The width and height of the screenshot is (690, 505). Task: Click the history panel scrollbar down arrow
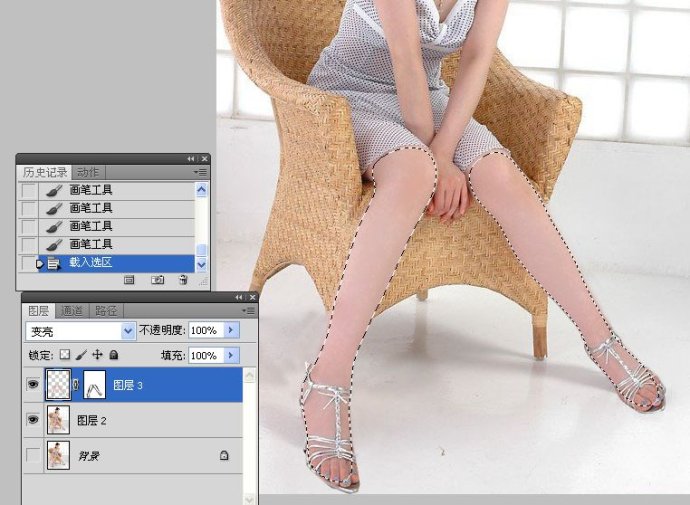(x=201, y=265)
